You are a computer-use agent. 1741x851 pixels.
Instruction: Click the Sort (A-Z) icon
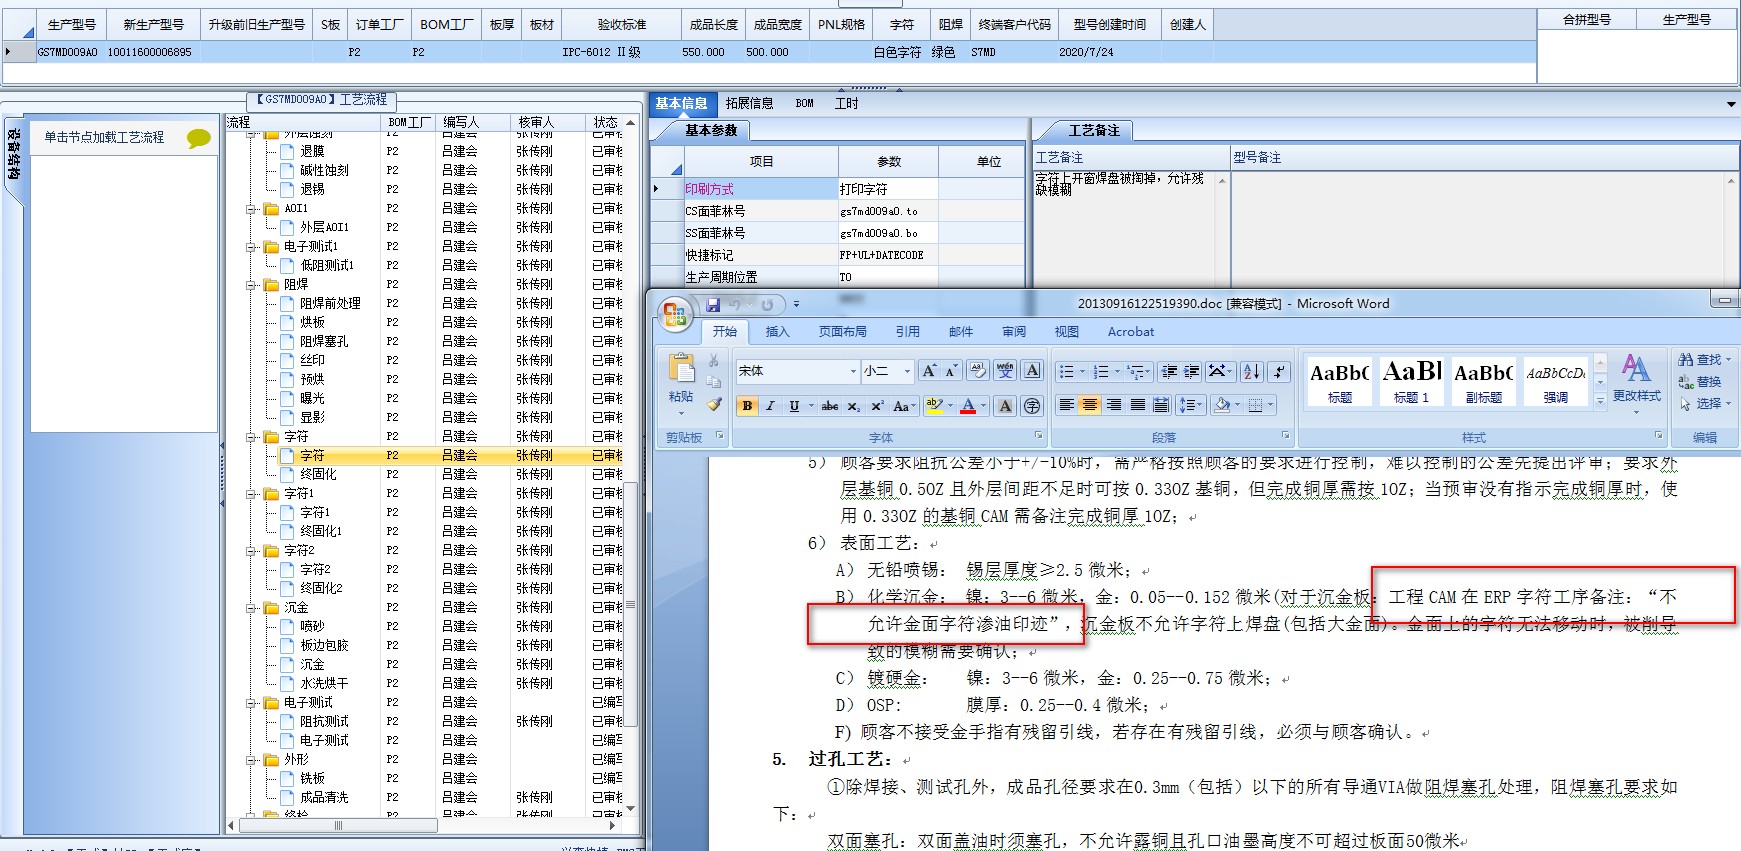point(1251,372)
